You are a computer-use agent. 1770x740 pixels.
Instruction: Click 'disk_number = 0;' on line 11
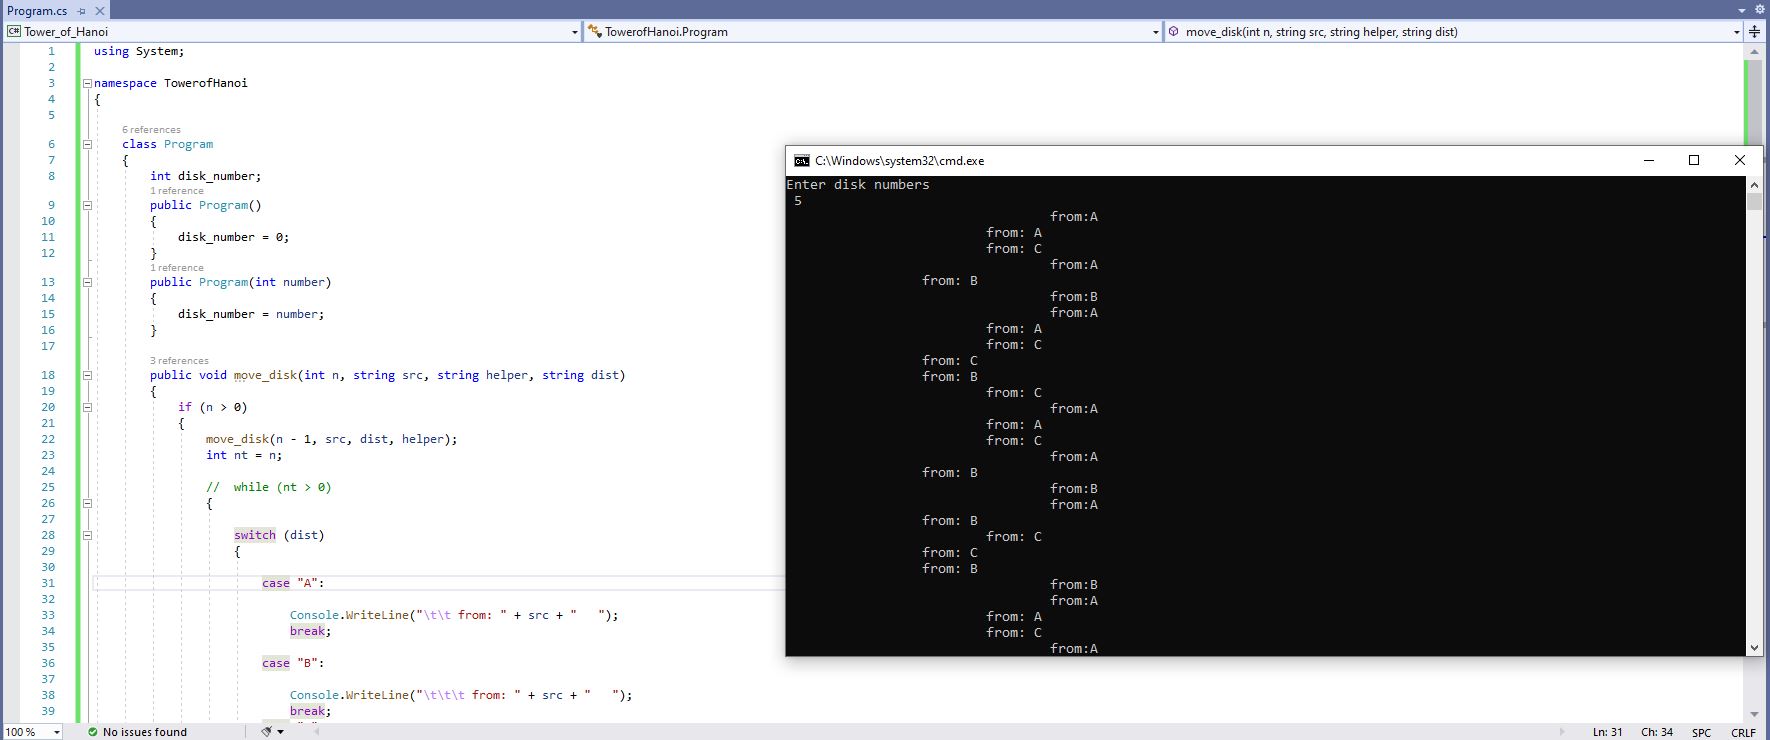point(233,237)
